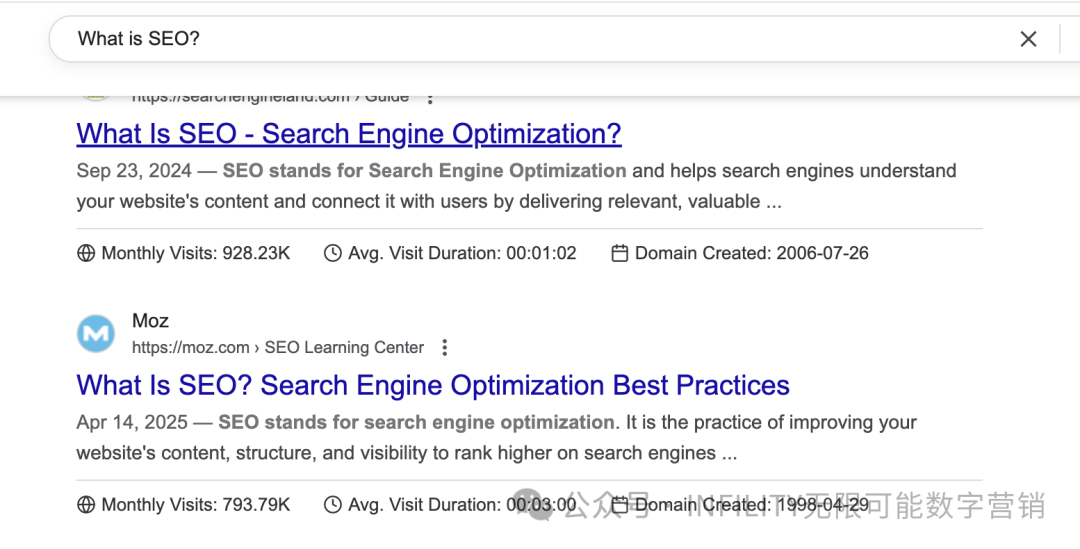Click calendar icon beside Domain Created 1998-04-29

pos(619,505)
